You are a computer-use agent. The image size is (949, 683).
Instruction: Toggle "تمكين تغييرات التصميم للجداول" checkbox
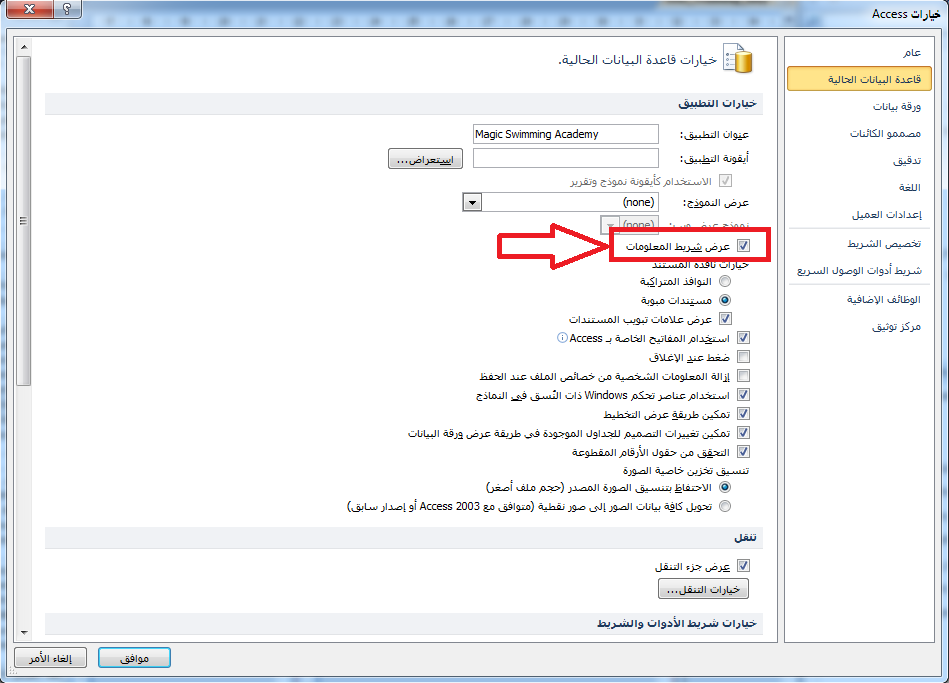pos(743,432)
